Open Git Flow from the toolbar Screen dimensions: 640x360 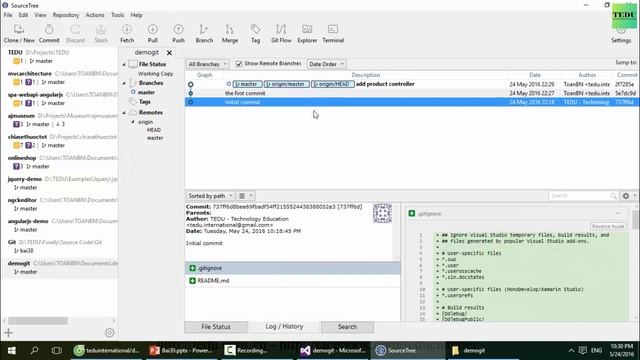[x=281, y=33]
